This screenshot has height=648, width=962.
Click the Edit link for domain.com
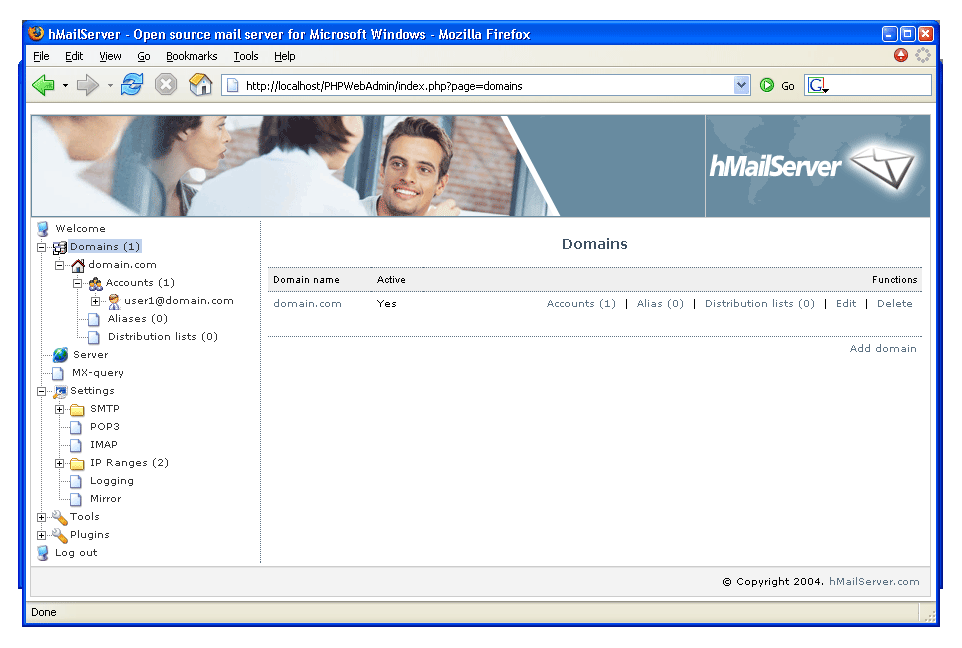tap(846, 304)
